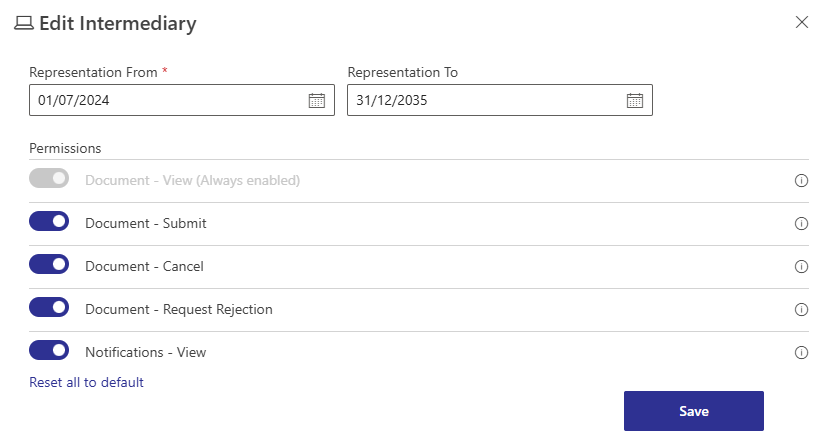Open Representation From calendar picker
This screenshot has width=824, height=448.
pyautogui.click(x=316, y=100)
